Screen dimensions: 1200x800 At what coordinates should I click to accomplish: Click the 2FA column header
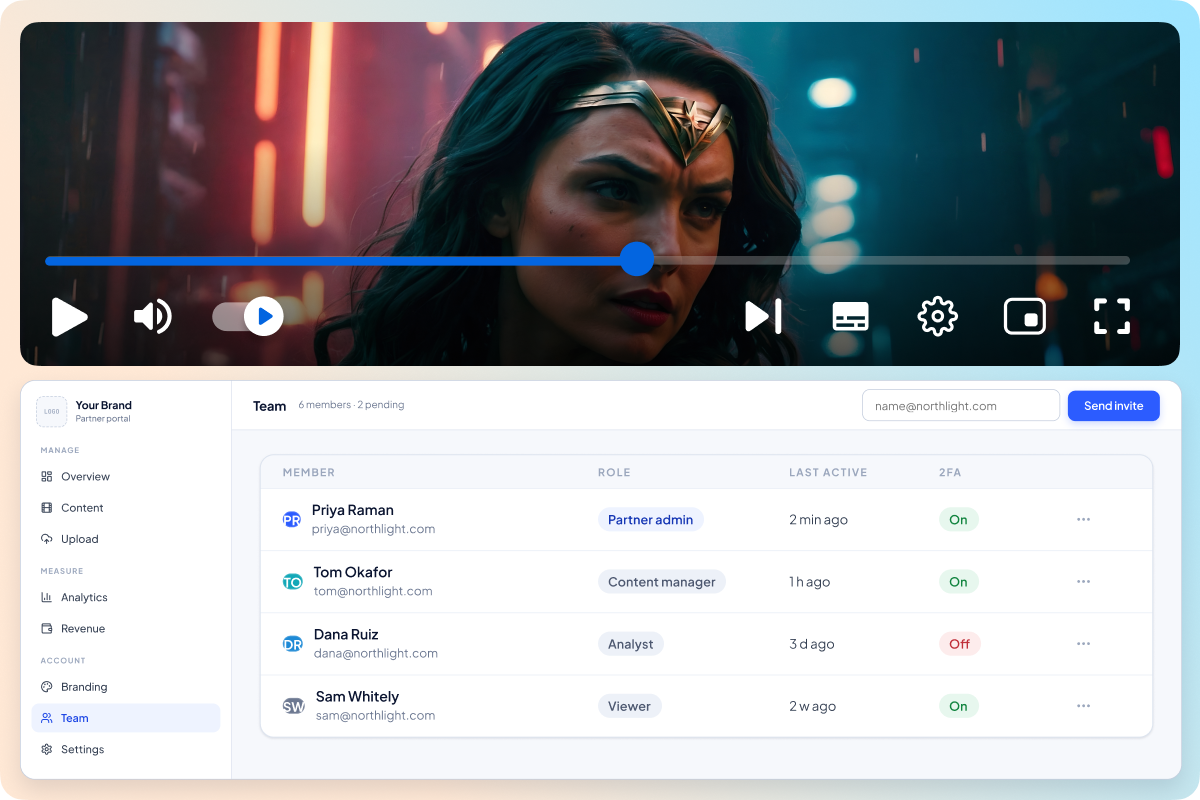pyautogui.click(x=950, y=473)
